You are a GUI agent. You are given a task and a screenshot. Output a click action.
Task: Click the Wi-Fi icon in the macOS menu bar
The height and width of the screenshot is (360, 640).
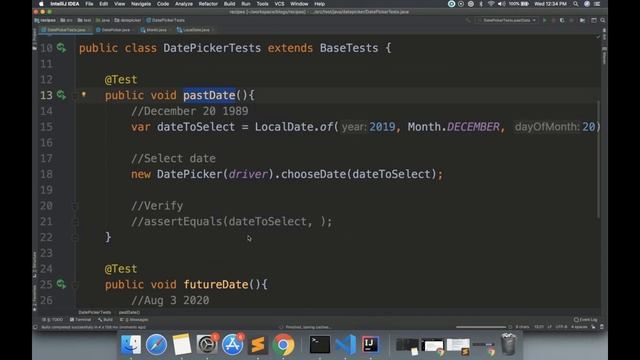(491, 4)
